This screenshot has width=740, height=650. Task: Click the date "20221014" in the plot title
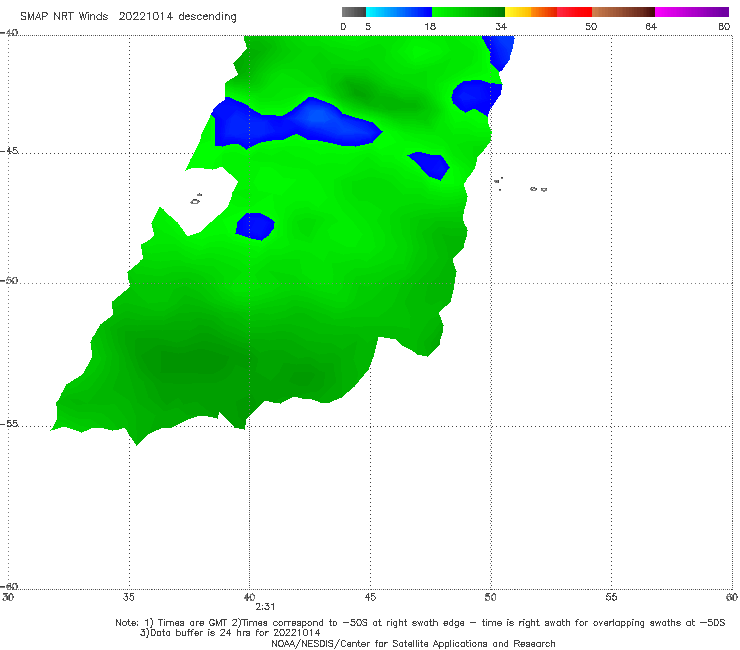click(145, 16)
